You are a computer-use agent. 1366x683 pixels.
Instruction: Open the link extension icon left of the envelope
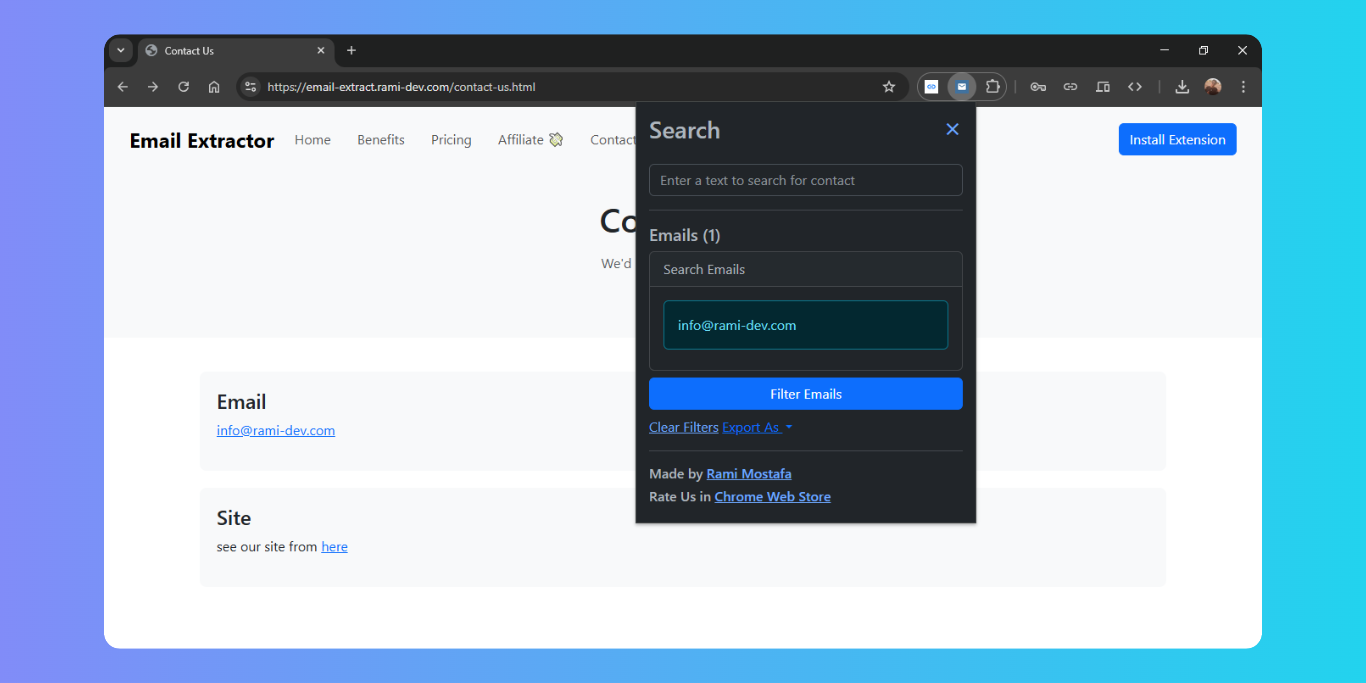click(931, 87)
